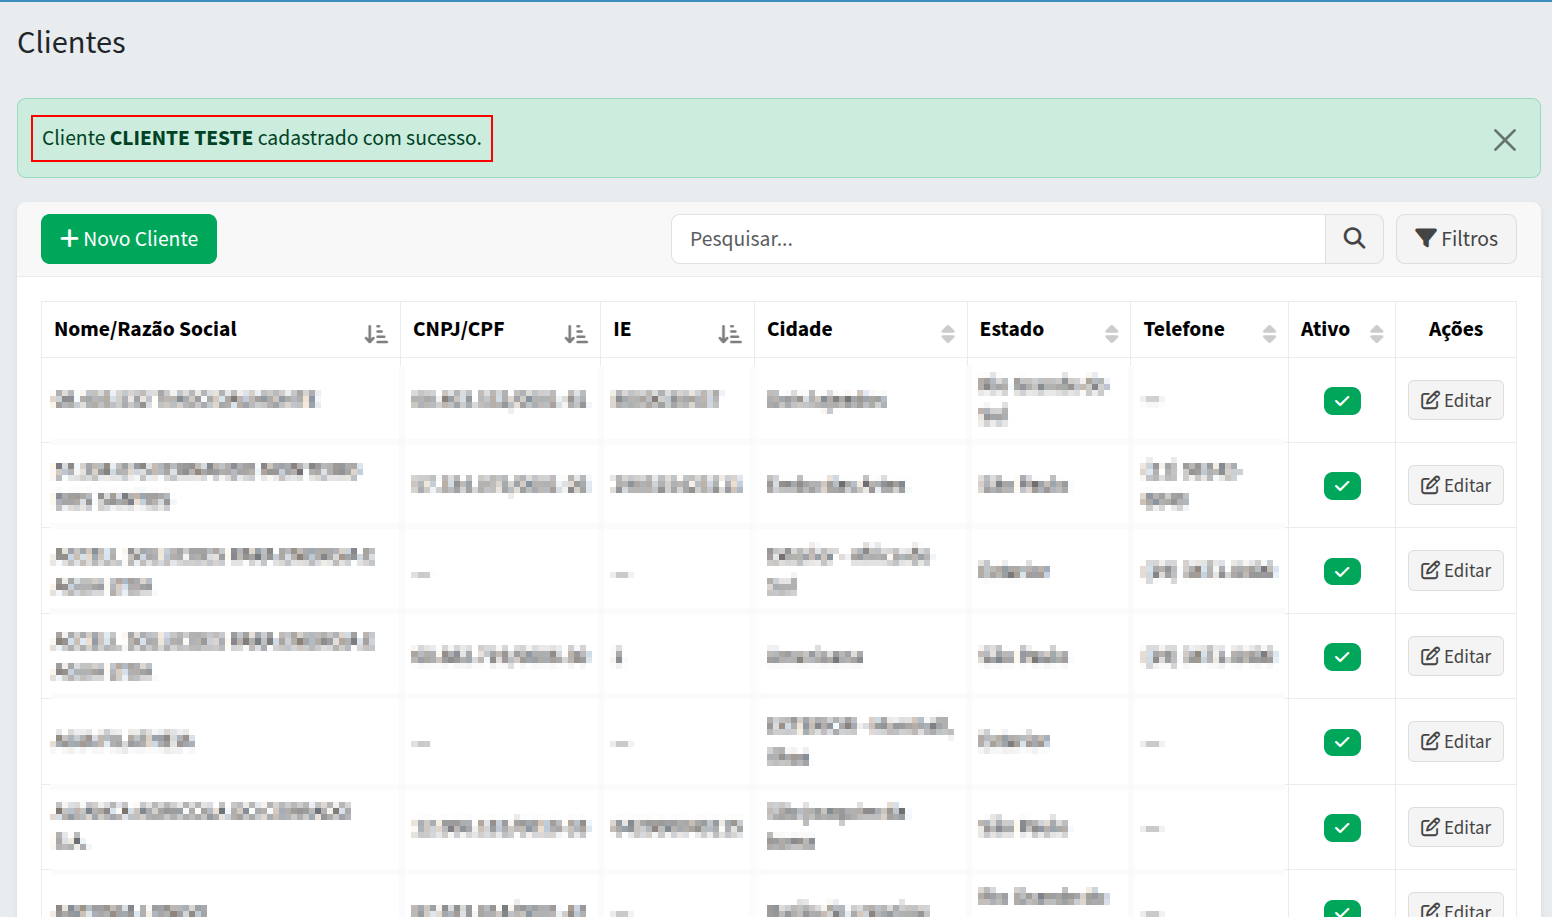Toggle sort arrows on Estado column
The width and height of the screenshot is (1552, 917).
click(1111, 334)
